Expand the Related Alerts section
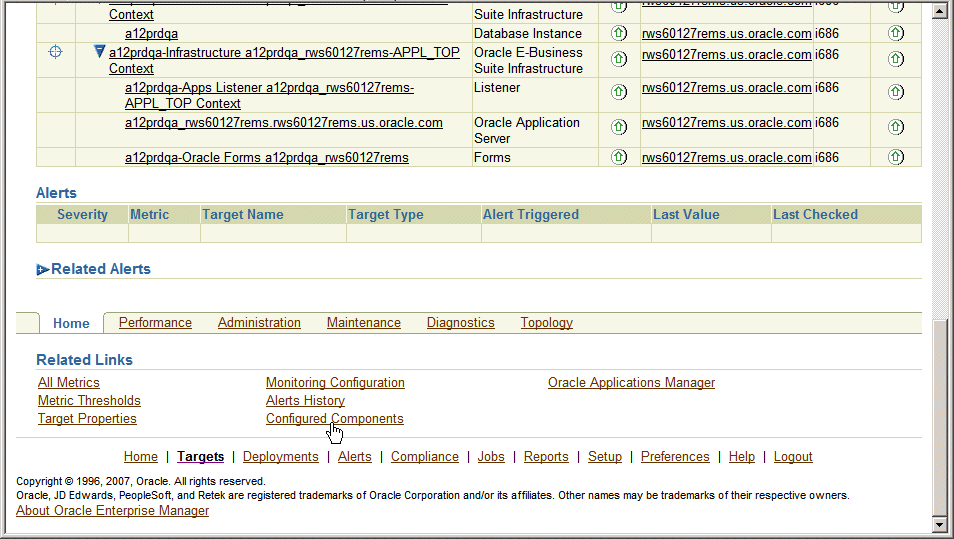The image size is (954, 539). click(43, 270)
